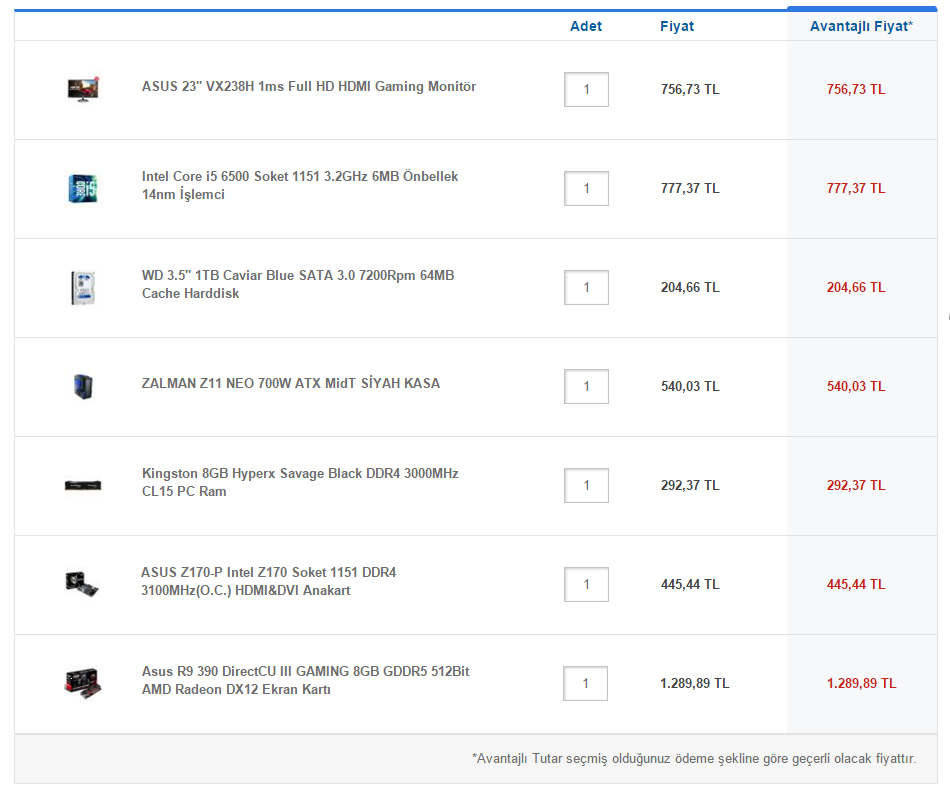Click the WD Caviar Blue harddisk thumbnail
Viewport: 950px width, 789px height.
82,287
